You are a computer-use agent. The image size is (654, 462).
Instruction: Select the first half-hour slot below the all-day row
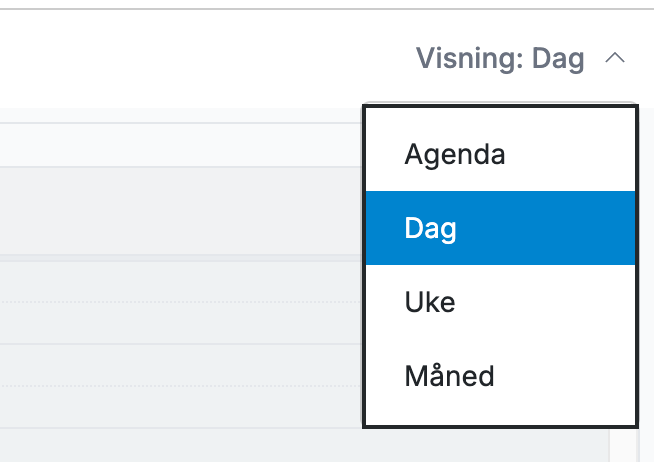click(181, 282)
